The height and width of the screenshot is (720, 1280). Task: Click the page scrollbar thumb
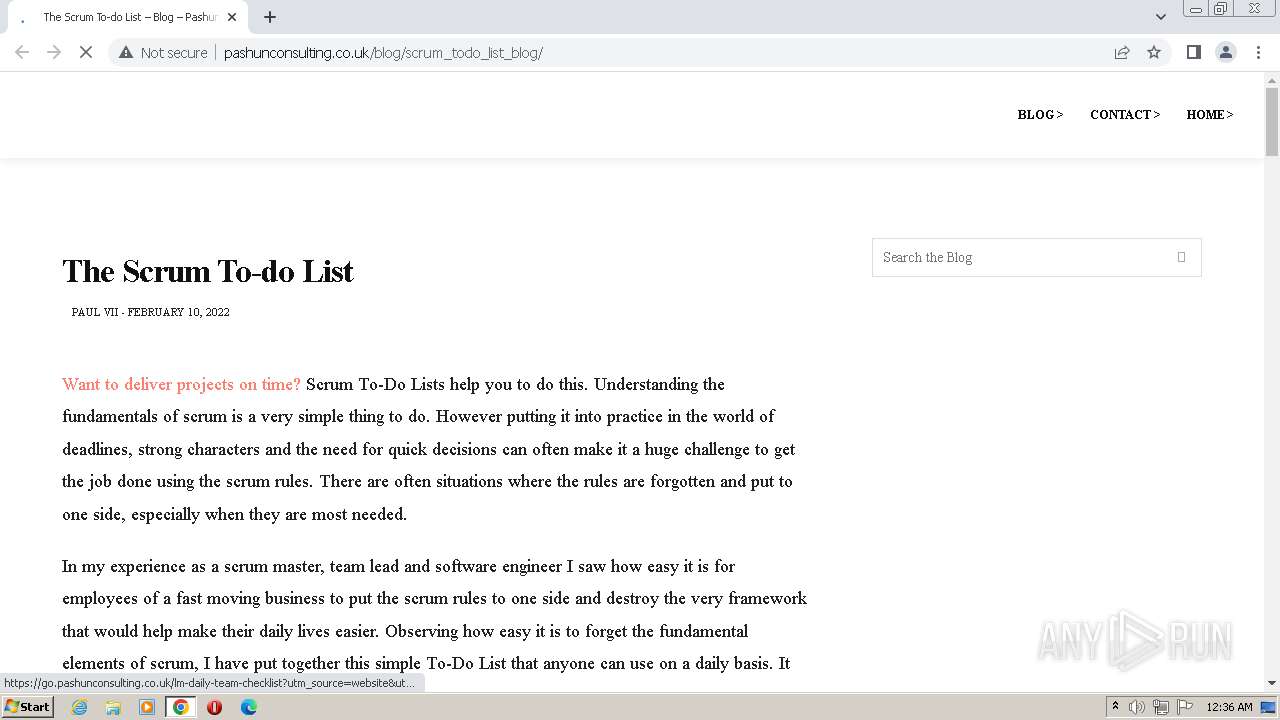(1272, 121)
